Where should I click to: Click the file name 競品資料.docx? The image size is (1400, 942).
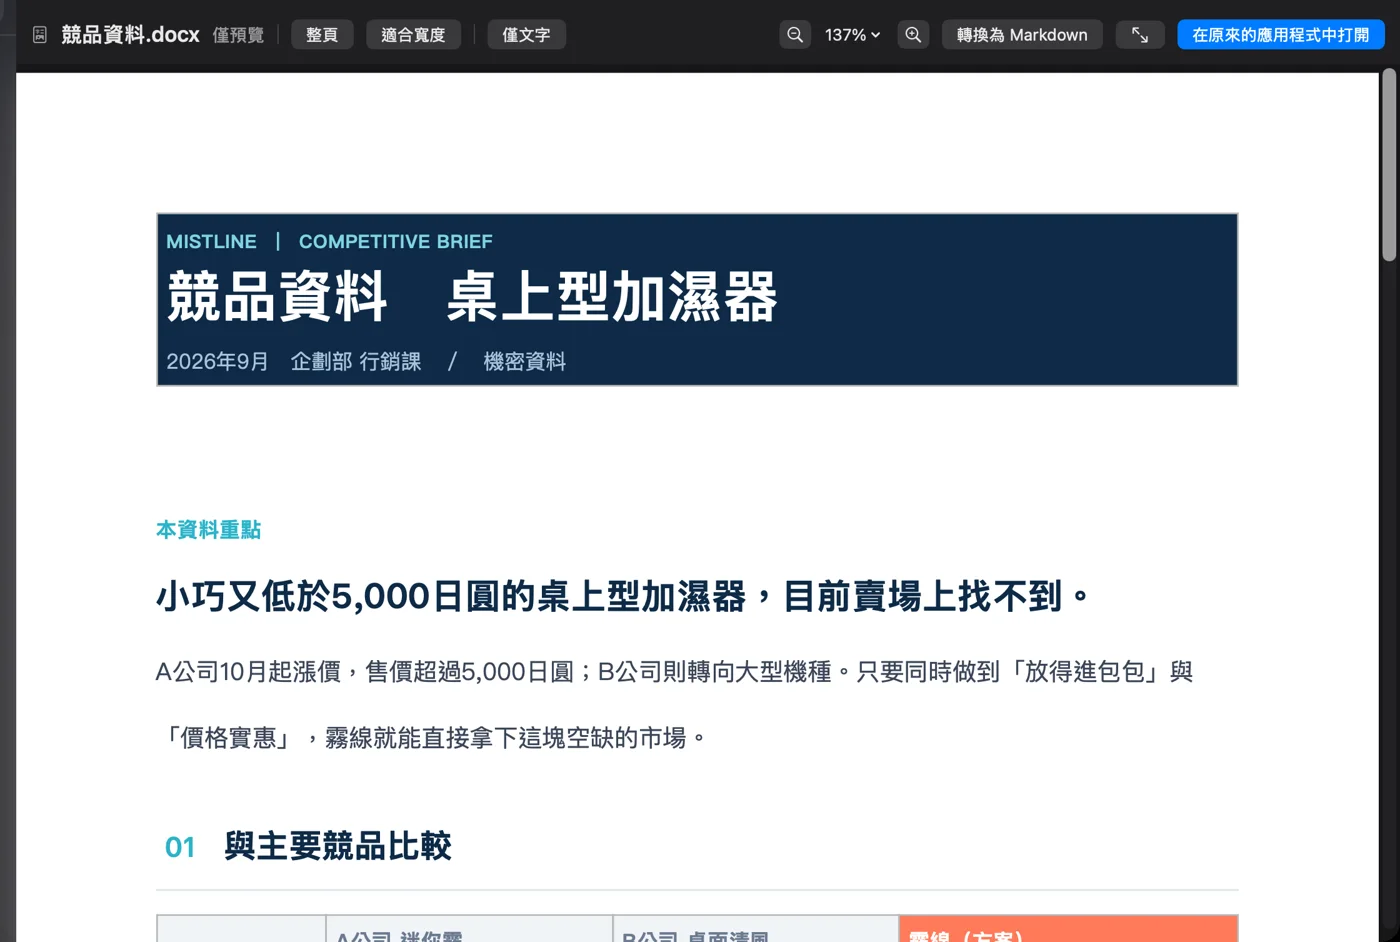(130, 35)
